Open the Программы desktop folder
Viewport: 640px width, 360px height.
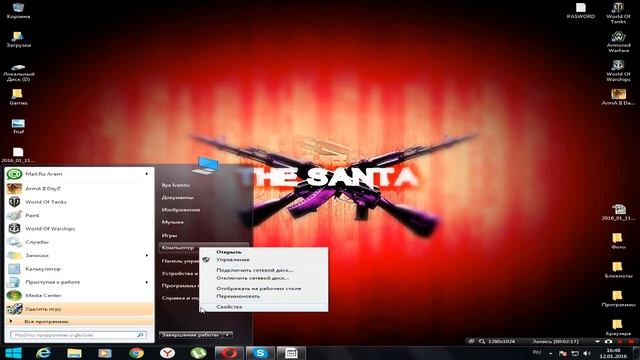pos(618,299)
